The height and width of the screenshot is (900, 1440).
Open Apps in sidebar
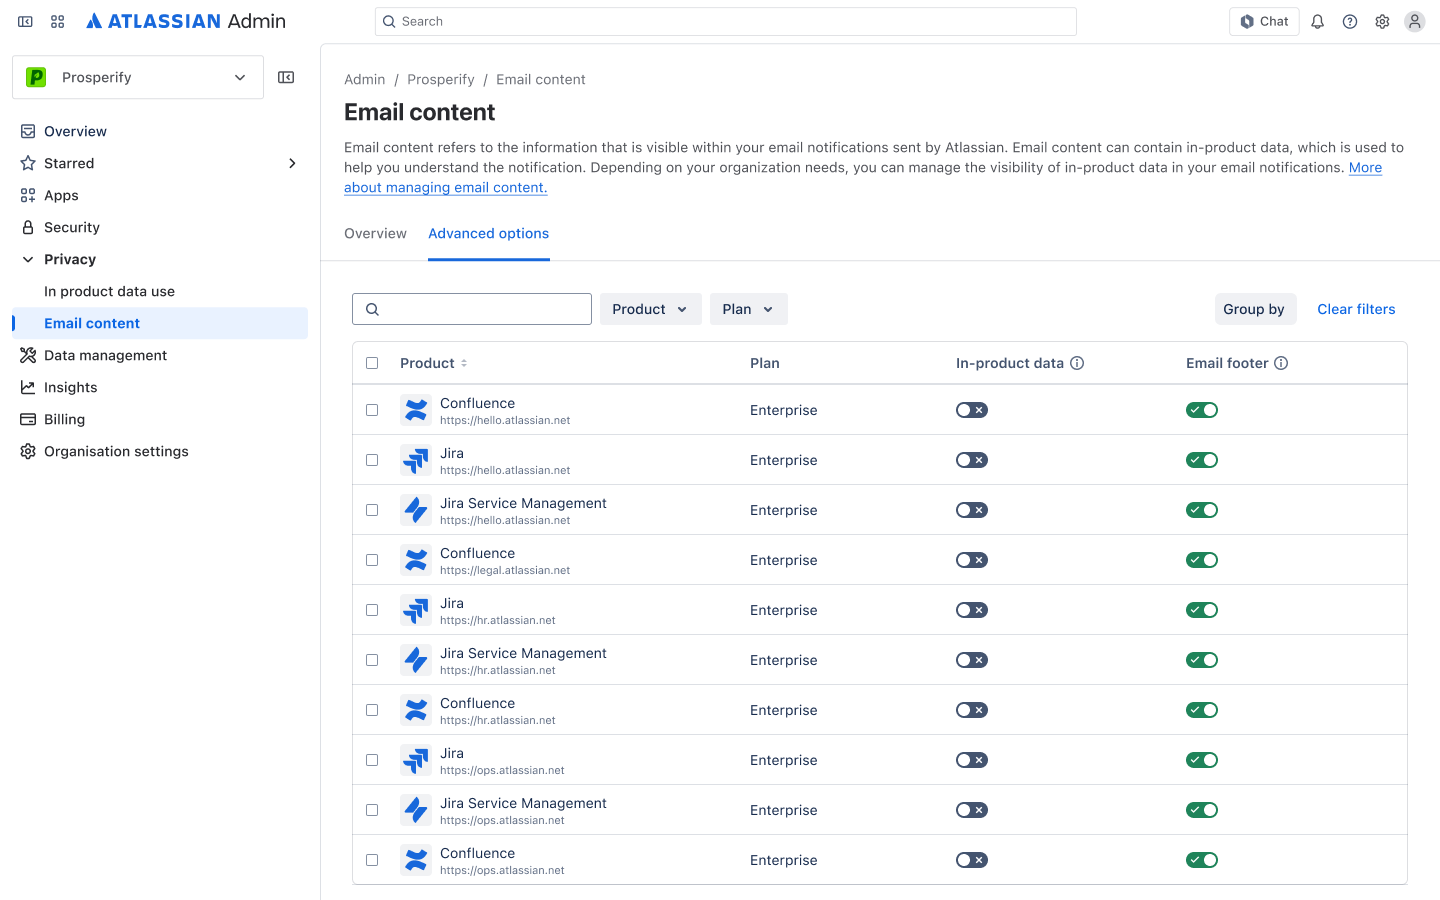coord(160,195)
